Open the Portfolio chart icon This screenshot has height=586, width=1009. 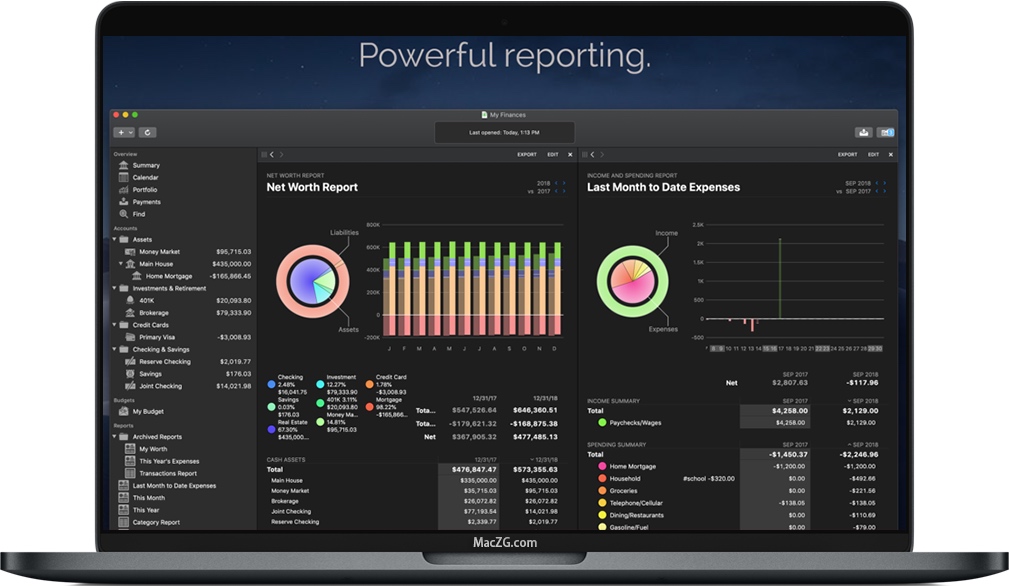pos(124,190)
